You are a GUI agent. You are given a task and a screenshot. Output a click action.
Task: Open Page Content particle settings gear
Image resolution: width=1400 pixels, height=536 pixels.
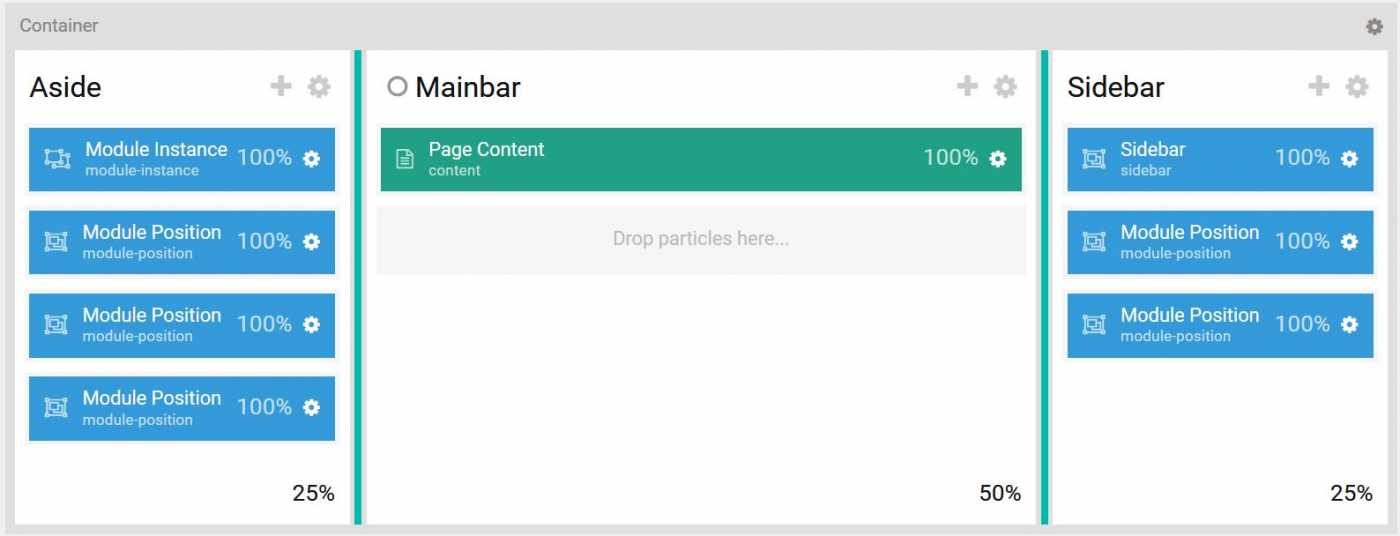[x=998, y=158]
